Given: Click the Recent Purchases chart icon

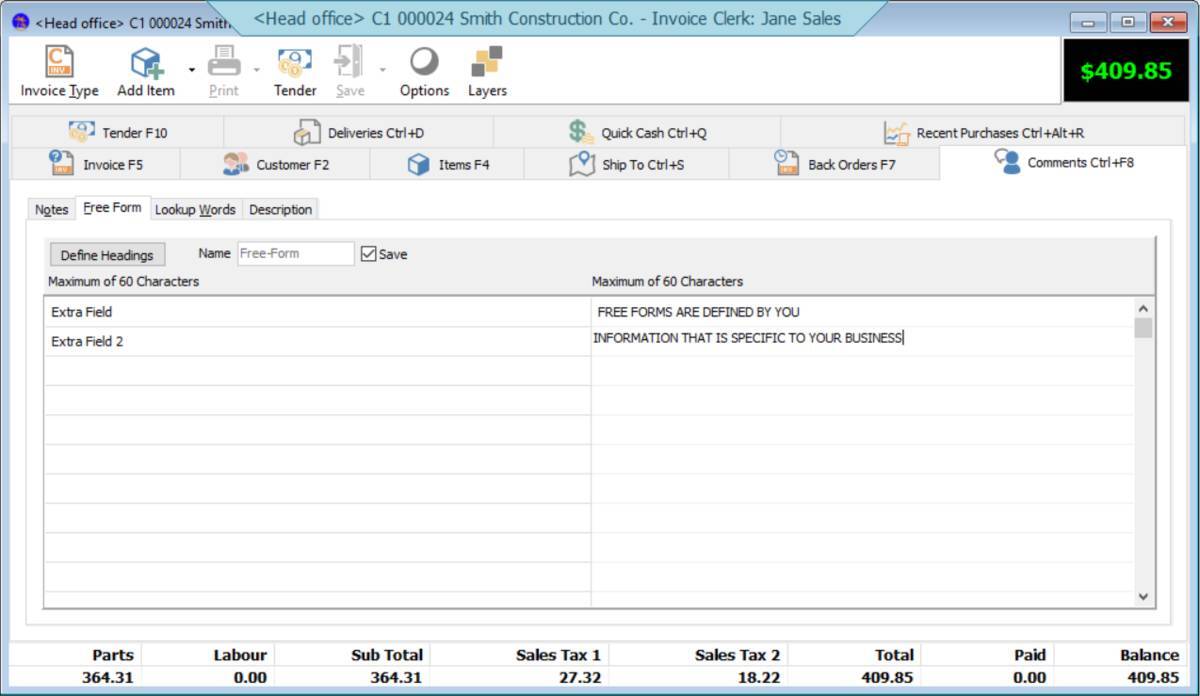Looking at the screenshot, I should (896, 130).
